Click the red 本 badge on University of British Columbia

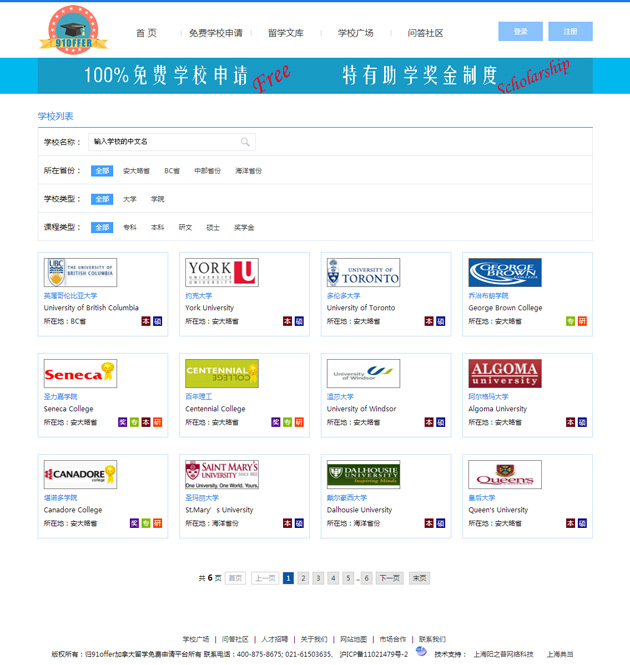click(146, 321)
